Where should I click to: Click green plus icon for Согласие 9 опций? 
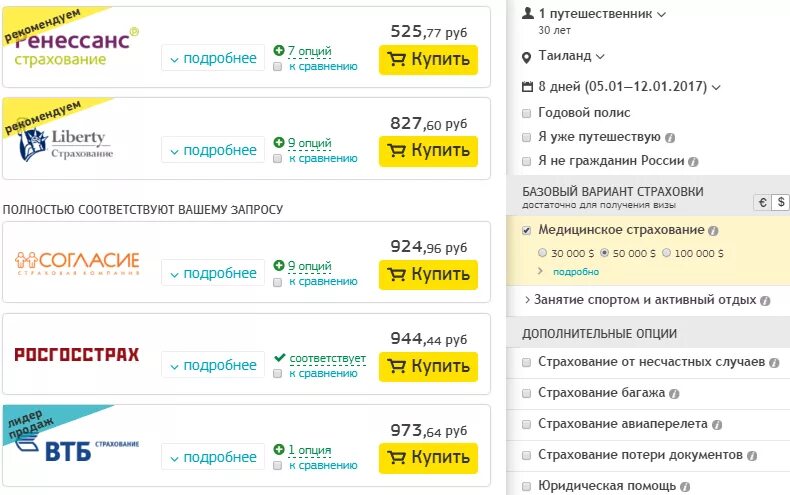click(x=279, y=266)
